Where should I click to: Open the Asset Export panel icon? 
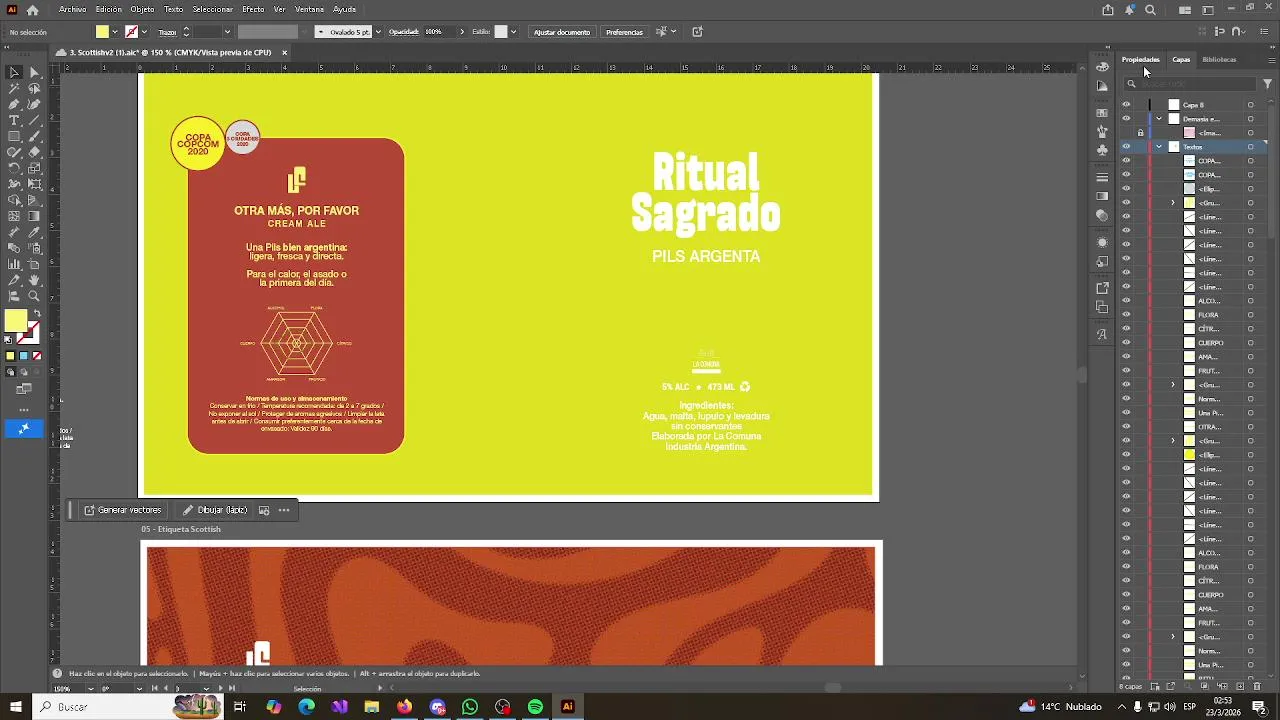coord(1102,288)
